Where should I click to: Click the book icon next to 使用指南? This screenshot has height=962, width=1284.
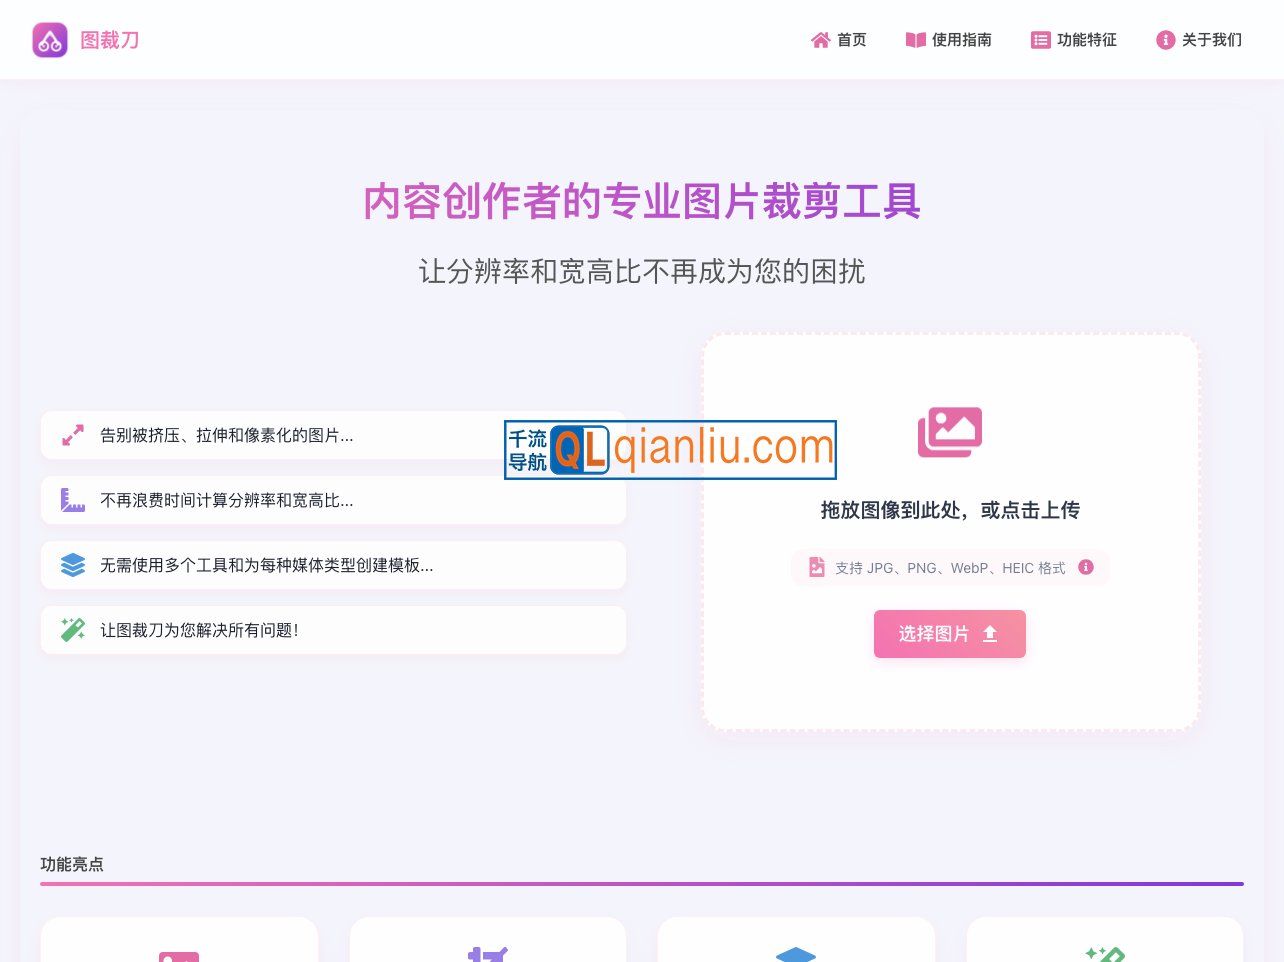pyautogui.click(x=915, y=39)
